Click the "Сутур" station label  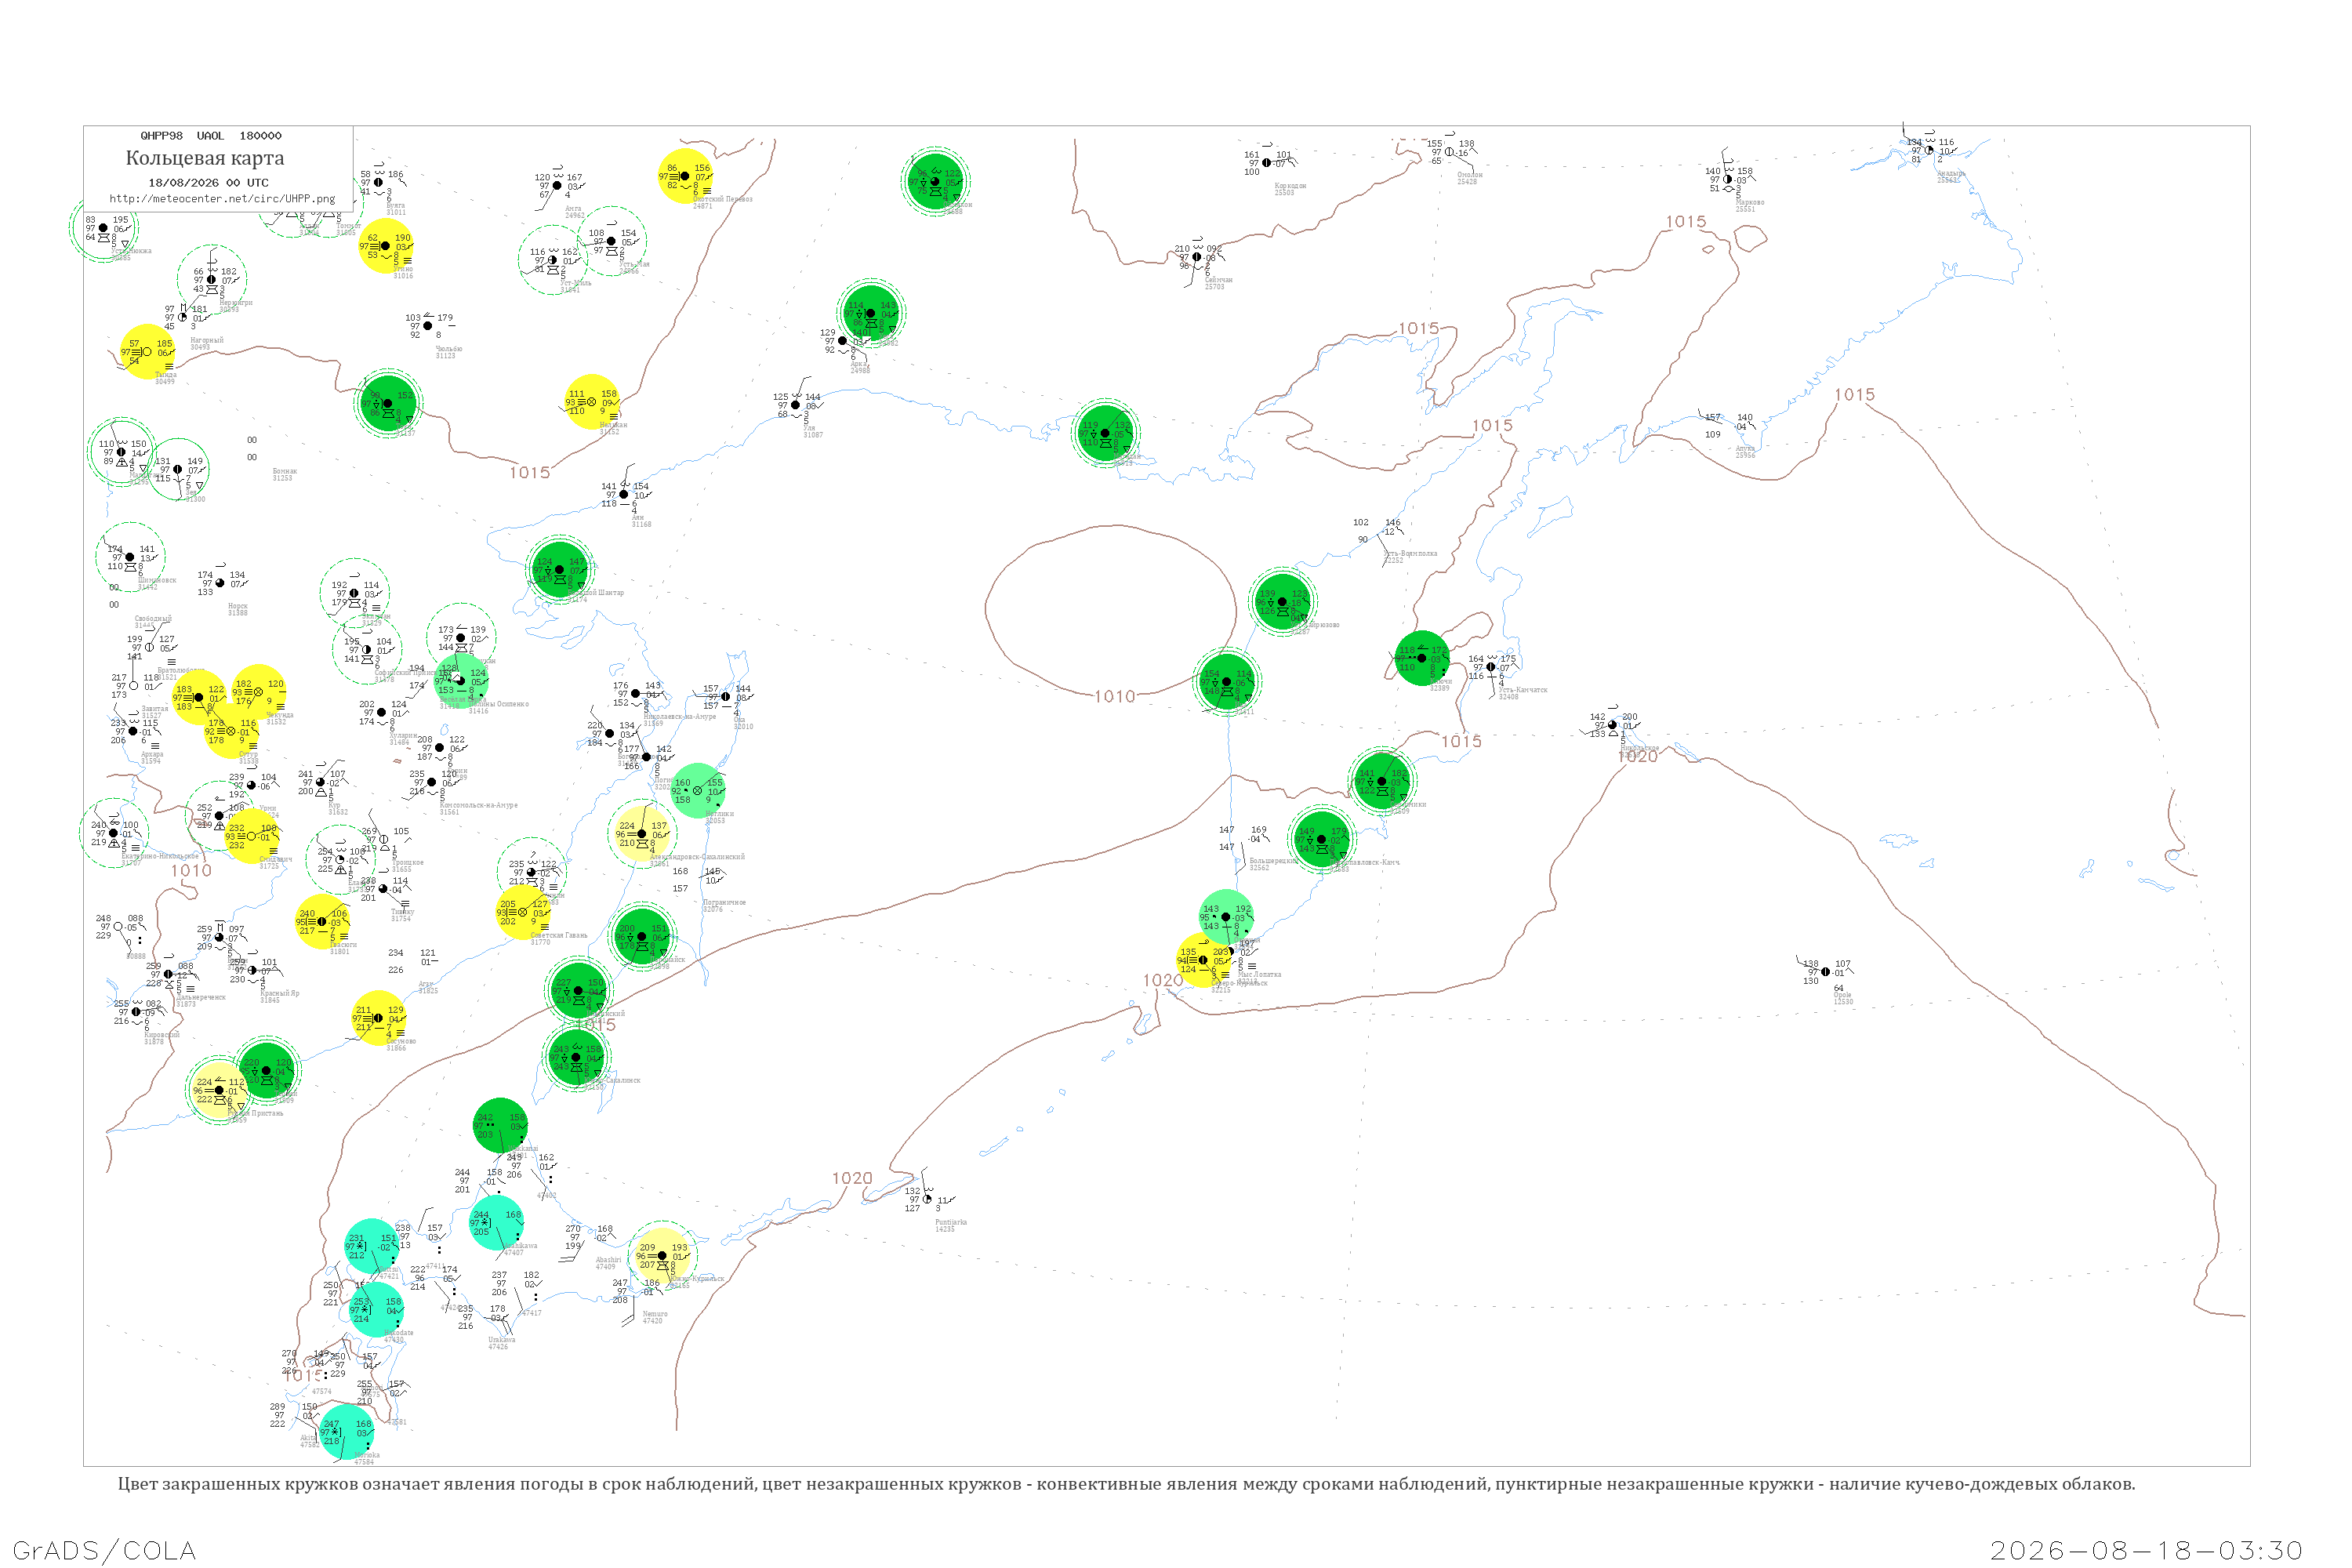click(x=248, y=755)
